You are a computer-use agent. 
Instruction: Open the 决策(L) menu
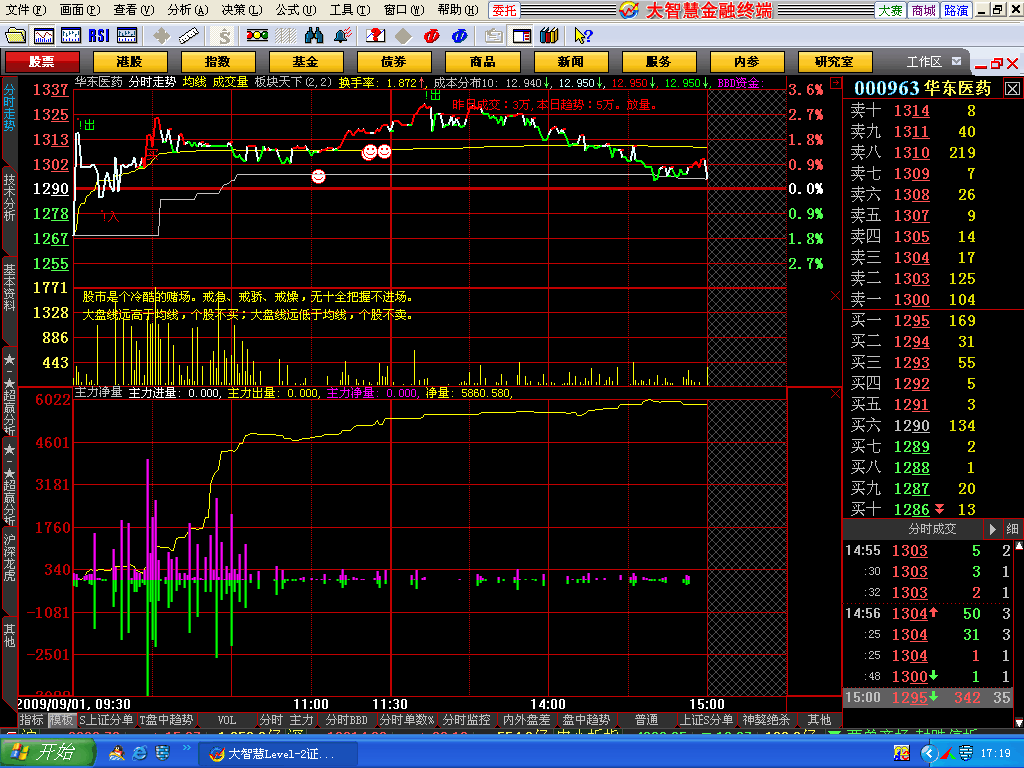point(242,10)
